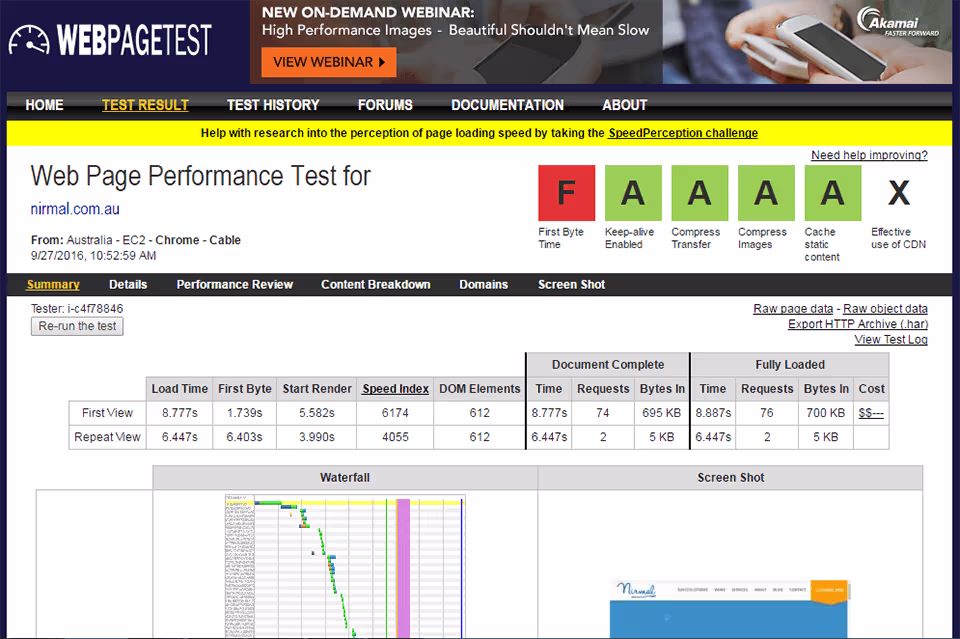This screenshot has height=639, width=960.
Task: Click the Fully Loaded table header
Action: pyautogui.click(x=790, y=365)
